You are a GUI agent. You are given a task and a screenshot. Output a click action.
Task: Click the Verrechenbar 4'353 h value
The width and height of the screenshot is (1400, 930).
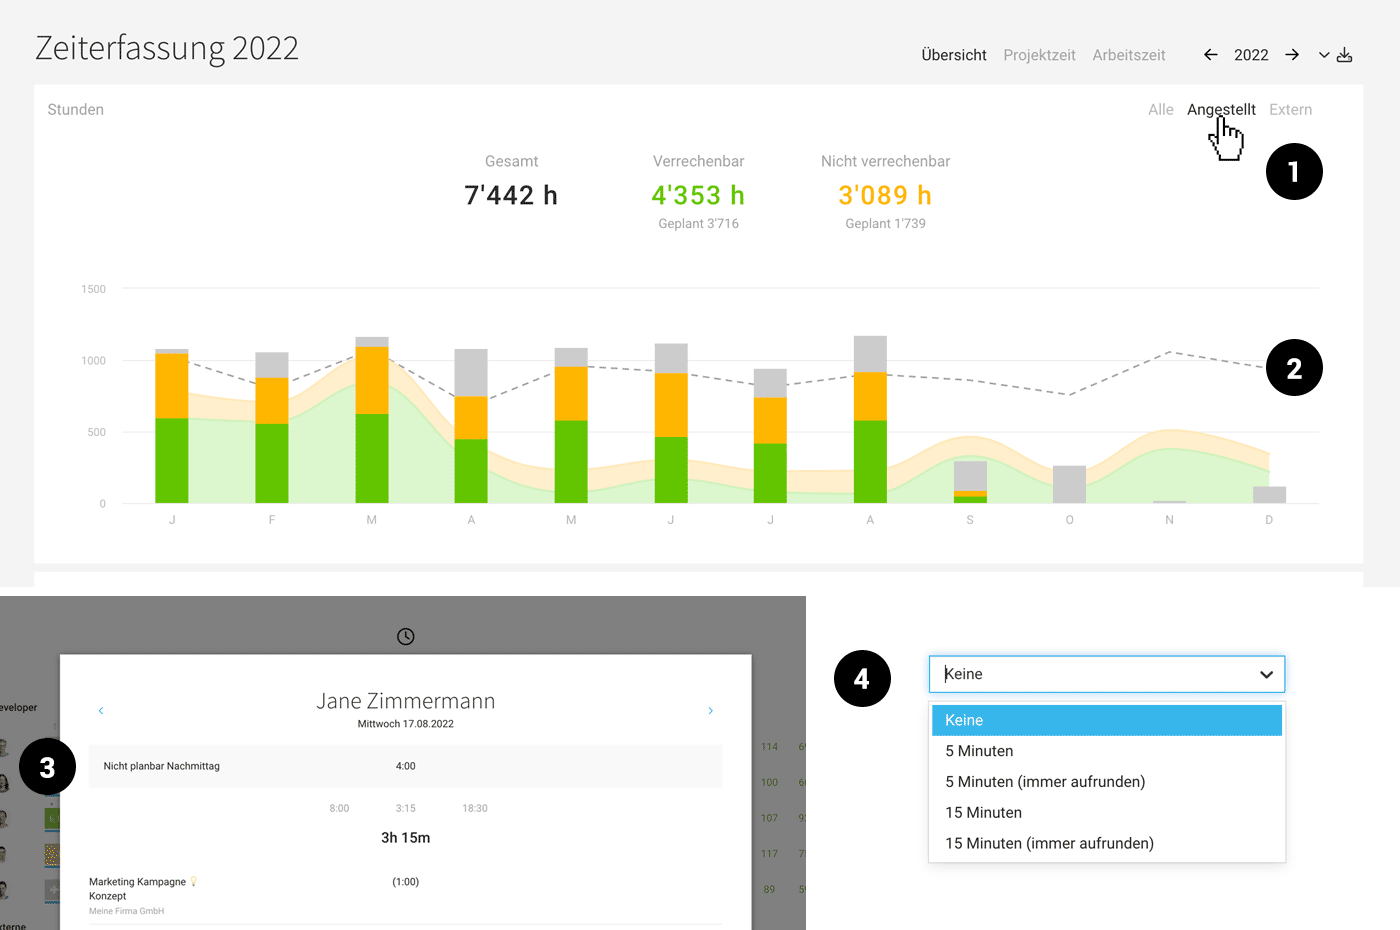point(698,195)
